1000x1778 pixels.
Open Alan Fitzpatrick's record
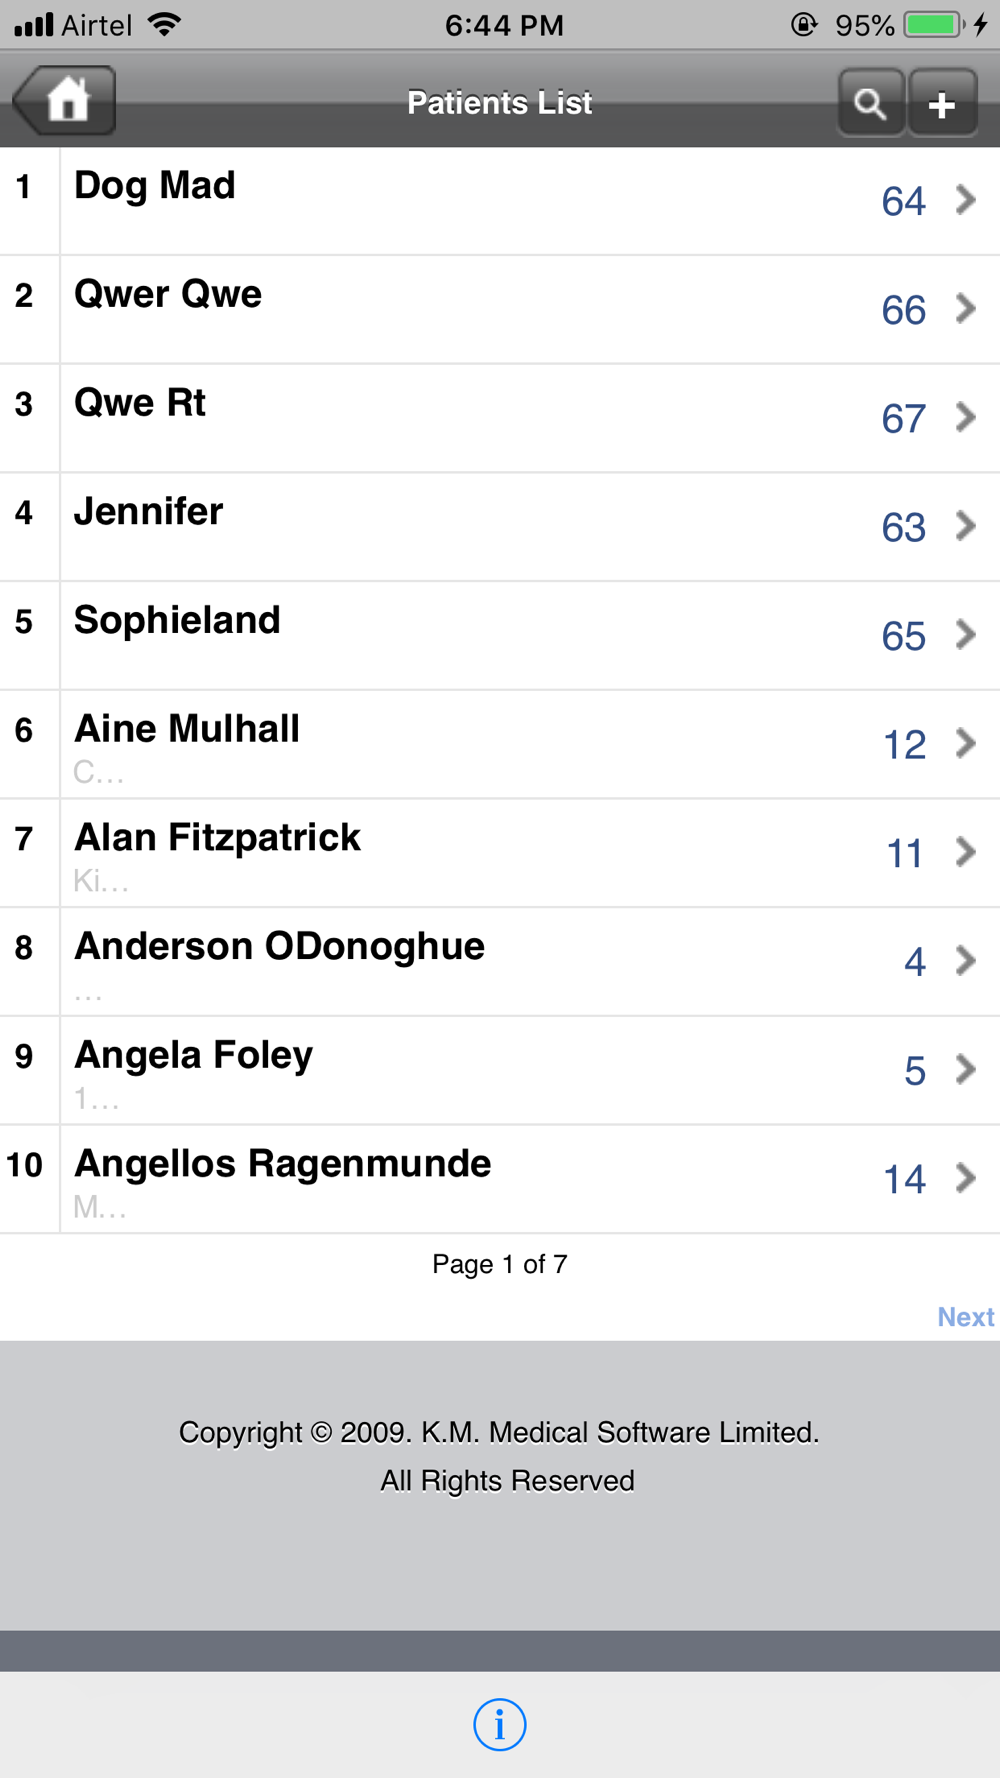pos(217,838)
